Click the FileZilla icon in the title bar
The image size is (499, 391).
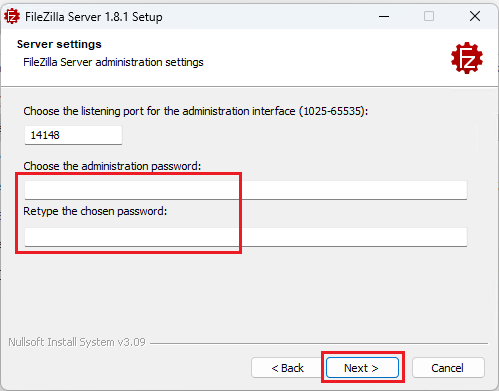click(12, 16)
